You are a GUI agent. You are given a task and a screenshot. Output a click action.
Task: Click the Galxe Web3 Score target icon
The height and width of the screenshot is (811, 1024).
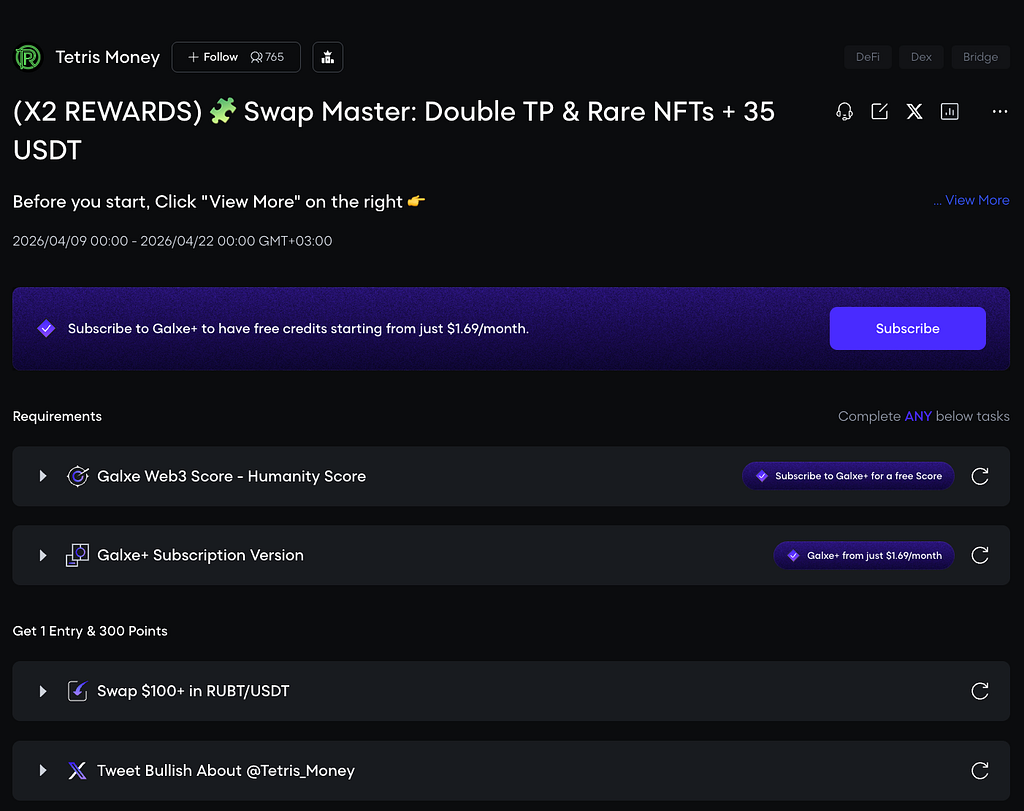coord(78,476)
